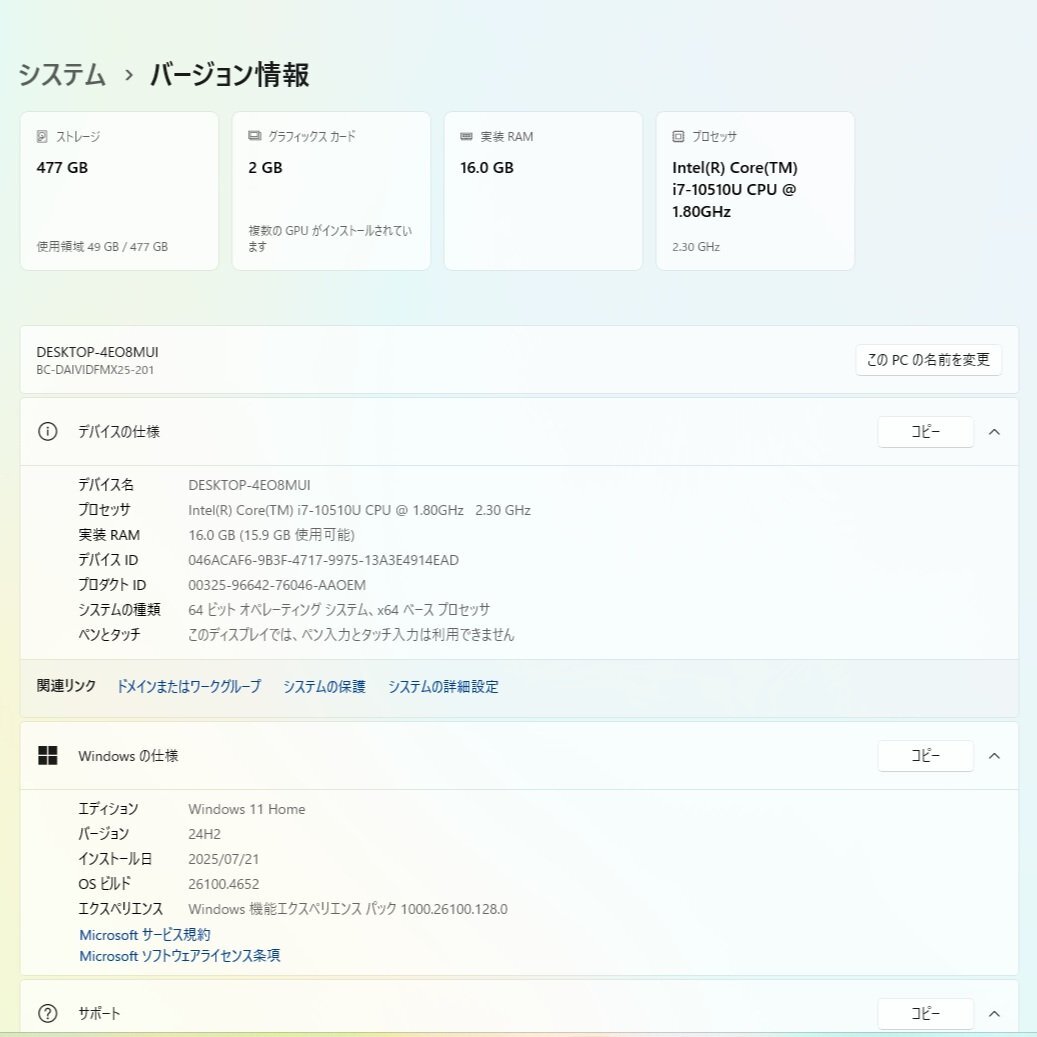Open the プロセッサ i7-10510U card
This screenshot has height=1037, width=1037.
click(755, 190)
